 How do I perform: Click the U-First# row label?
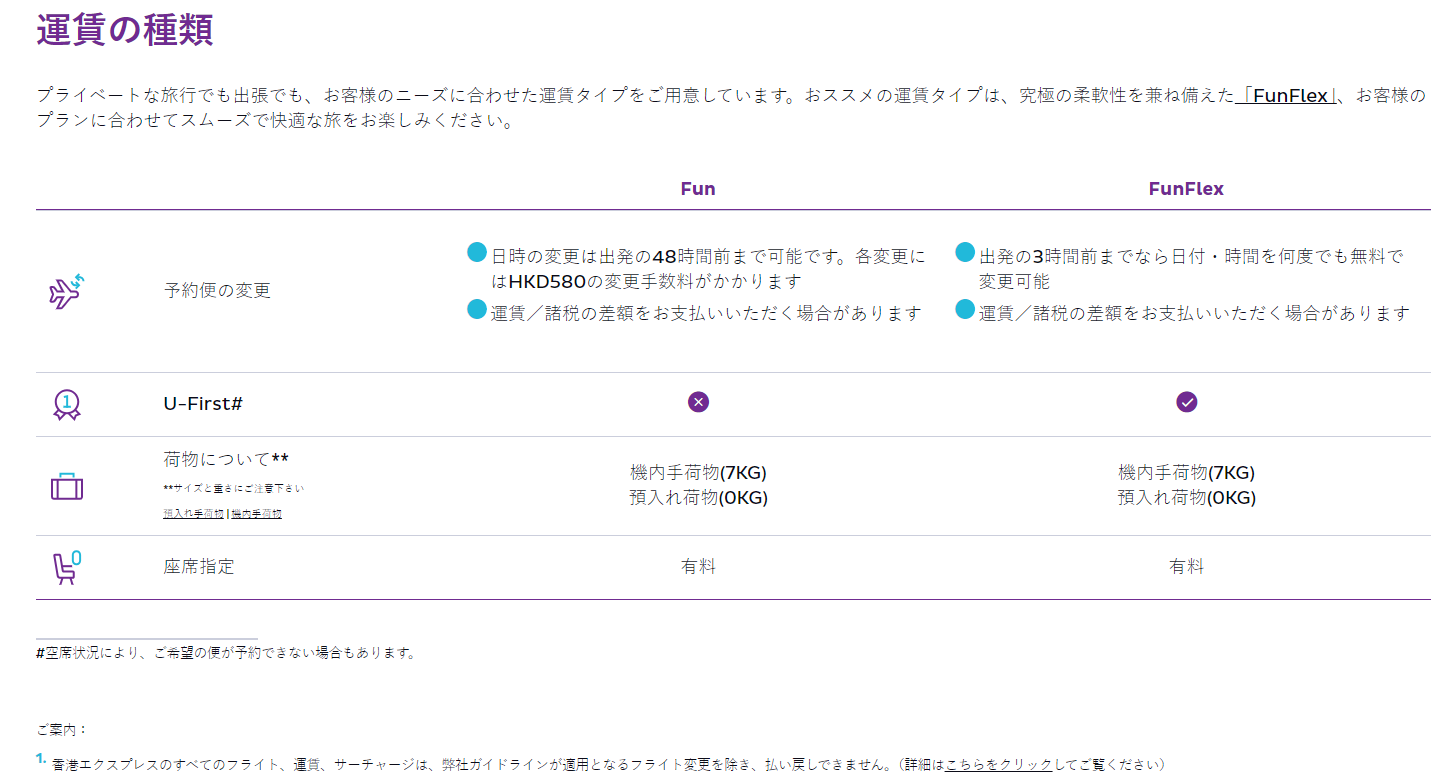[x=203, y=404]
